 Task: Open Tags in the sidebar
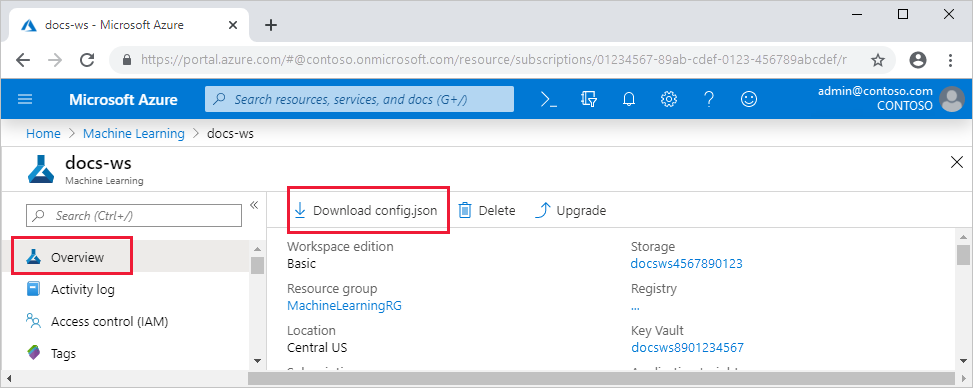(x=63, y=353)
